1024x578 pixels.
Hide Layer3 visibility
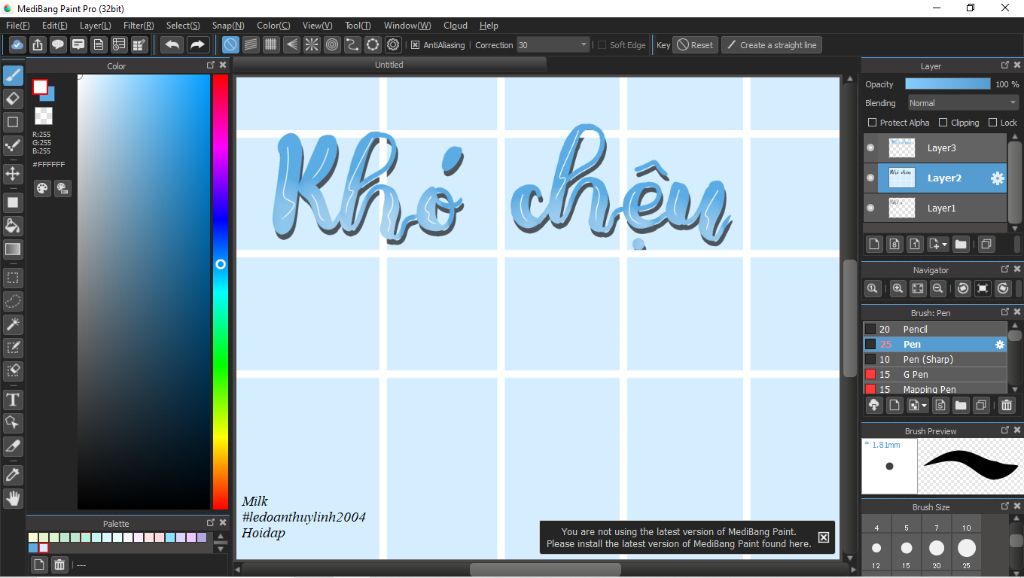[x=871, y=148]
